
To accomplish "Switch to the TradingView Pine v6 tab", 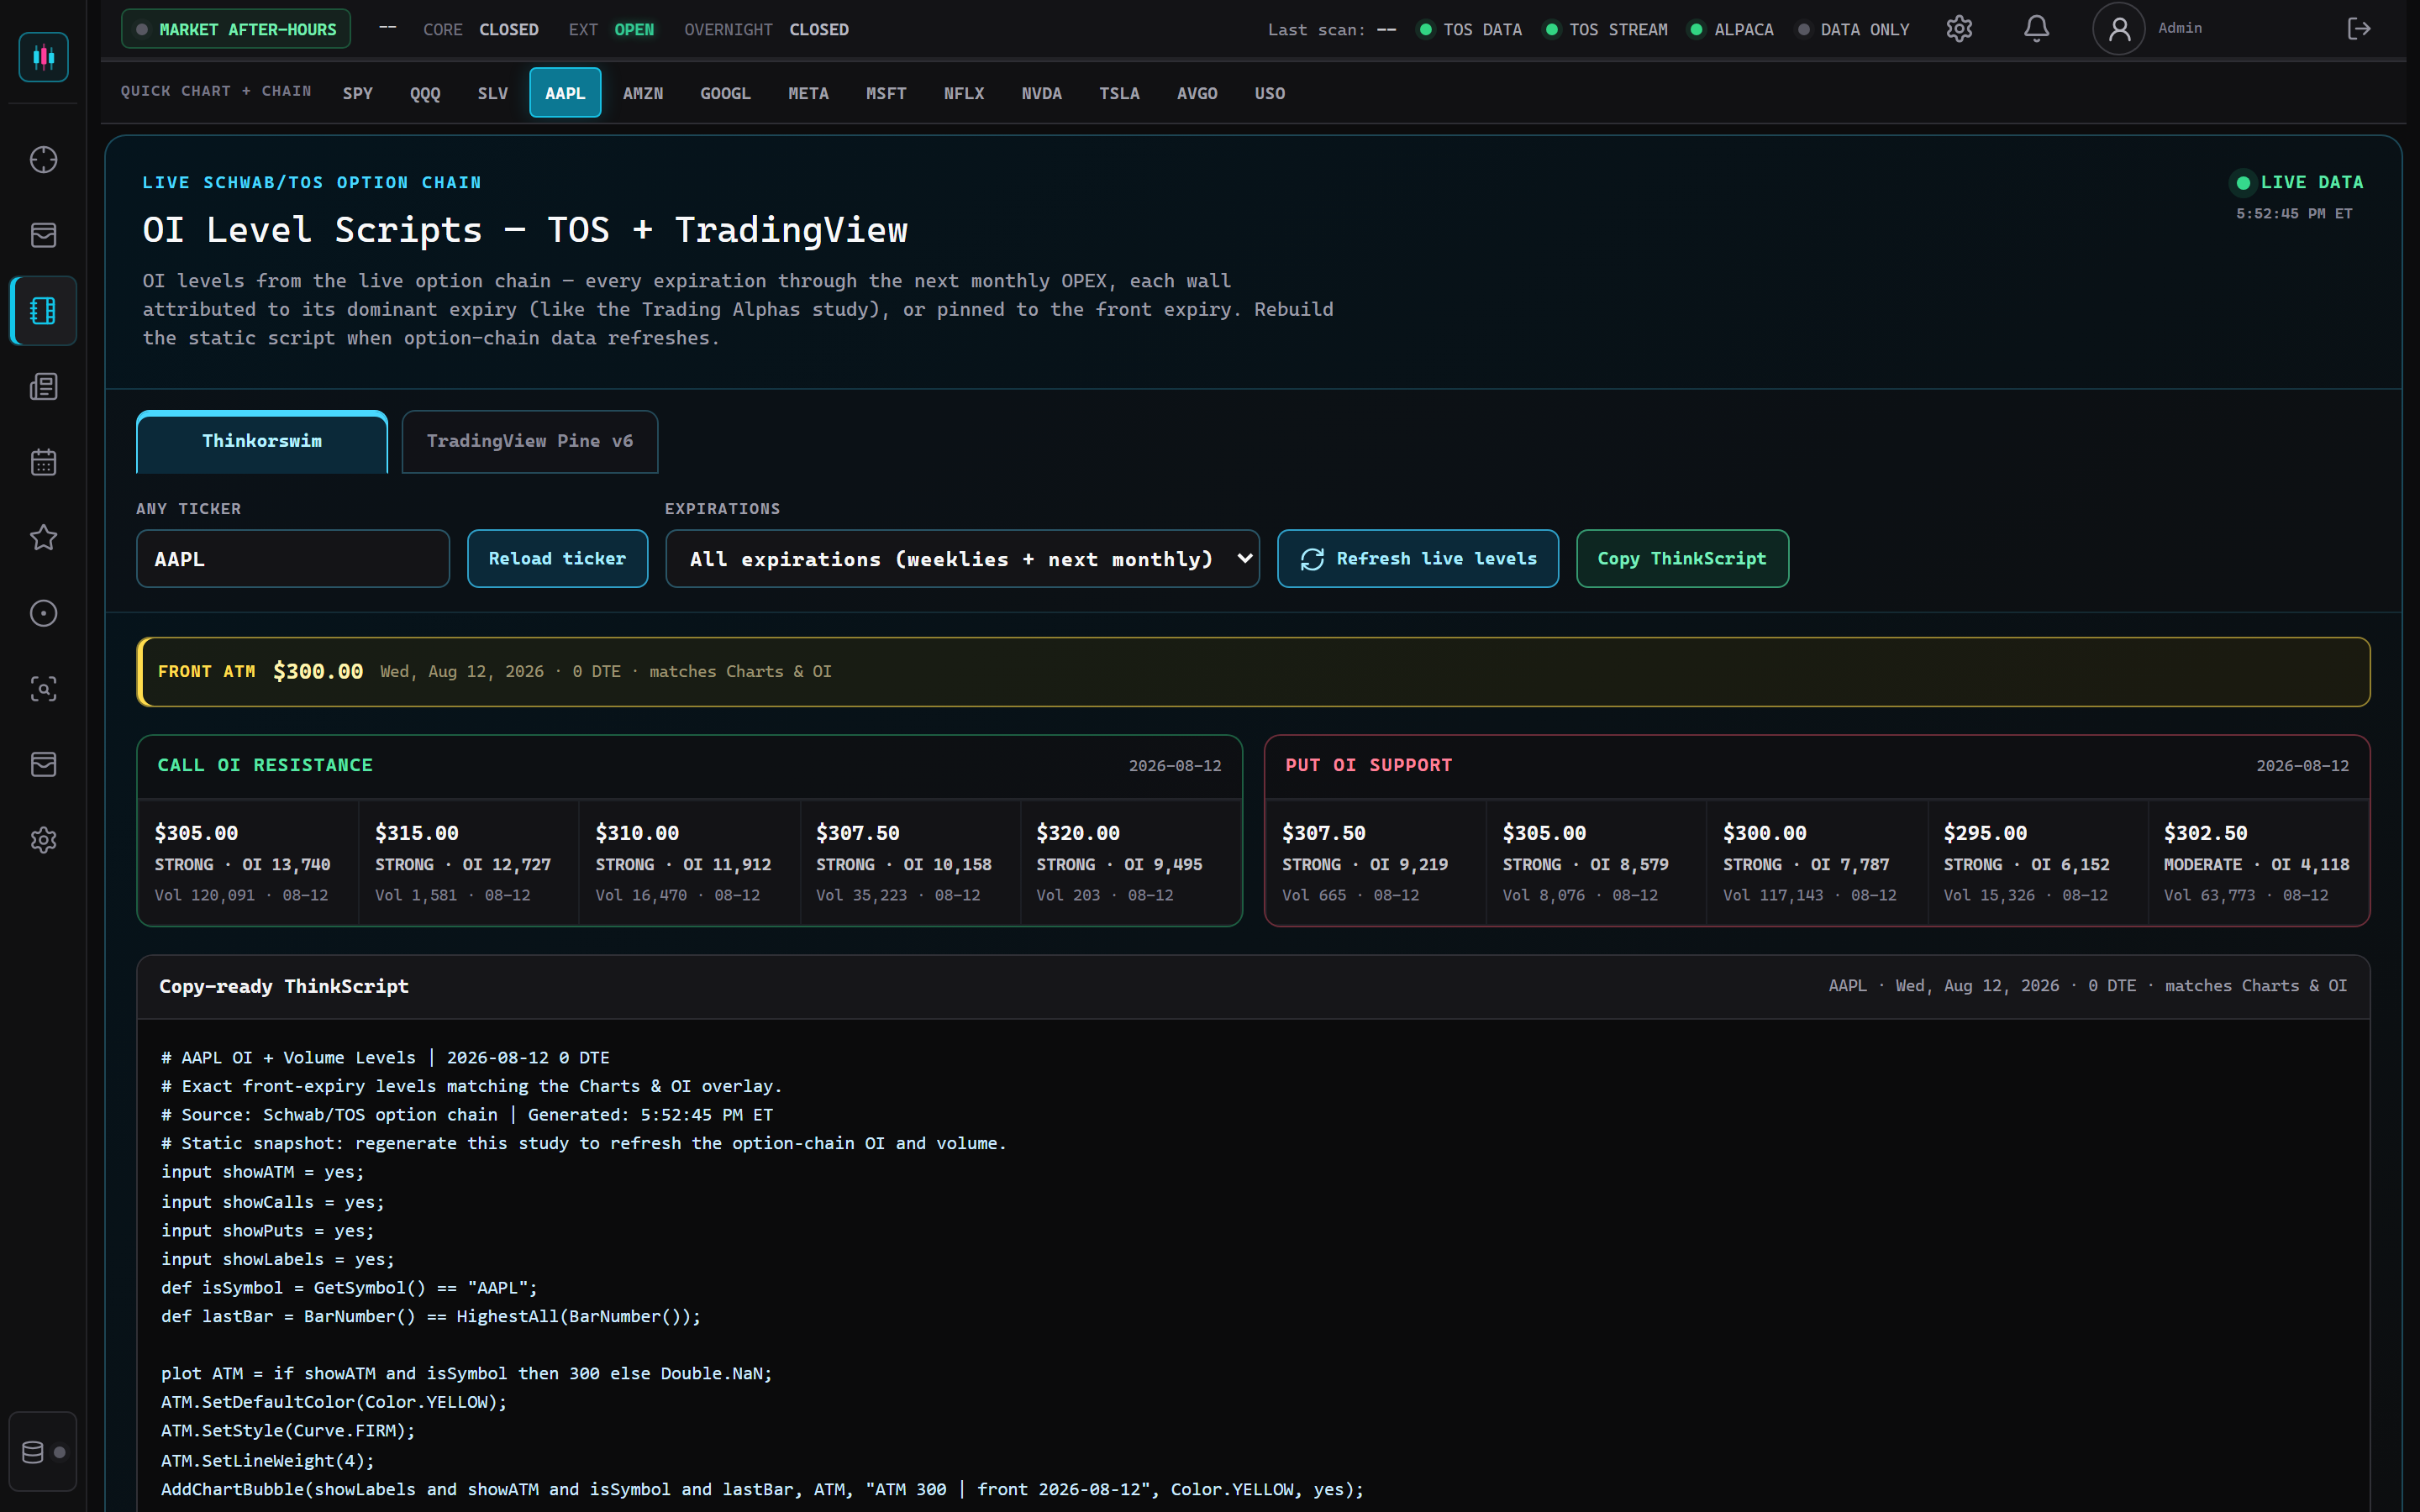I will click(x=530, y=441).
